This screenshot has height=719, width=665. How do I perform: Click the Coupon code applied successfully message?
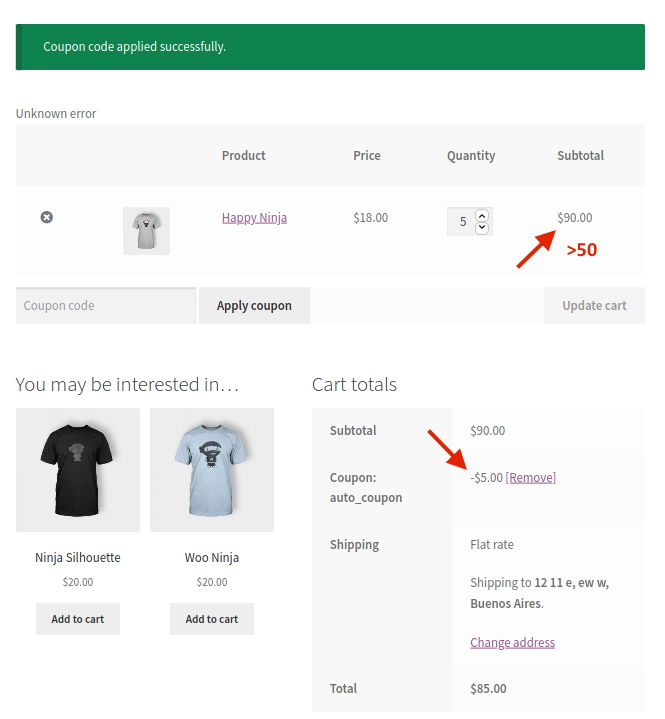(x=330, y=47)
